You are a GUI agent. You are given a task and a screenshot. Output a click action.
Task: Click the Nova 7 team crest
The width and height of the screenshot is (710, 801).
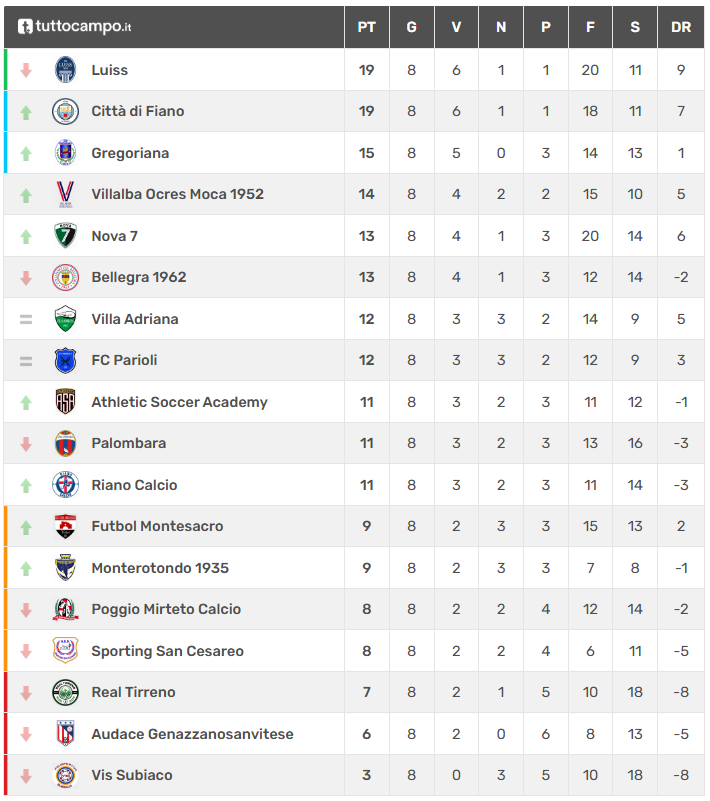coord(65,236)
